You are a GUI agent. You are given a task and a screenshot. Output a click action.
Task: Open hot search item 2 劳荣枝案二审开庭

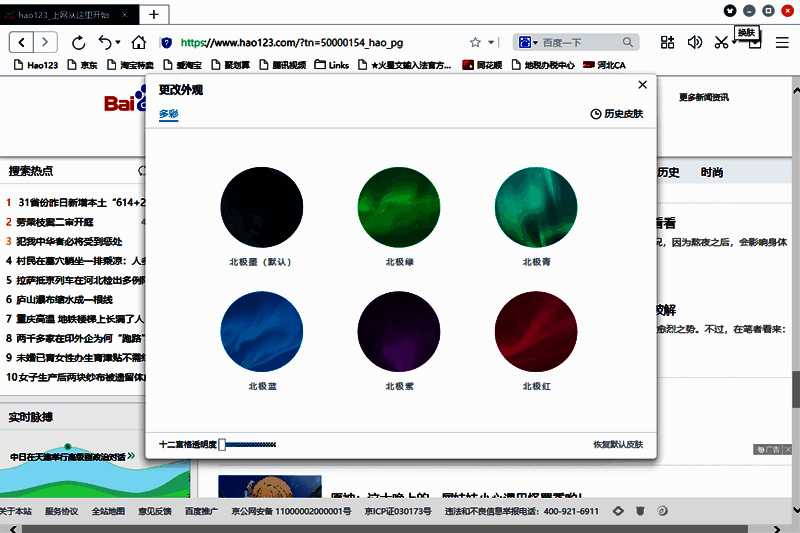(55, 222)
